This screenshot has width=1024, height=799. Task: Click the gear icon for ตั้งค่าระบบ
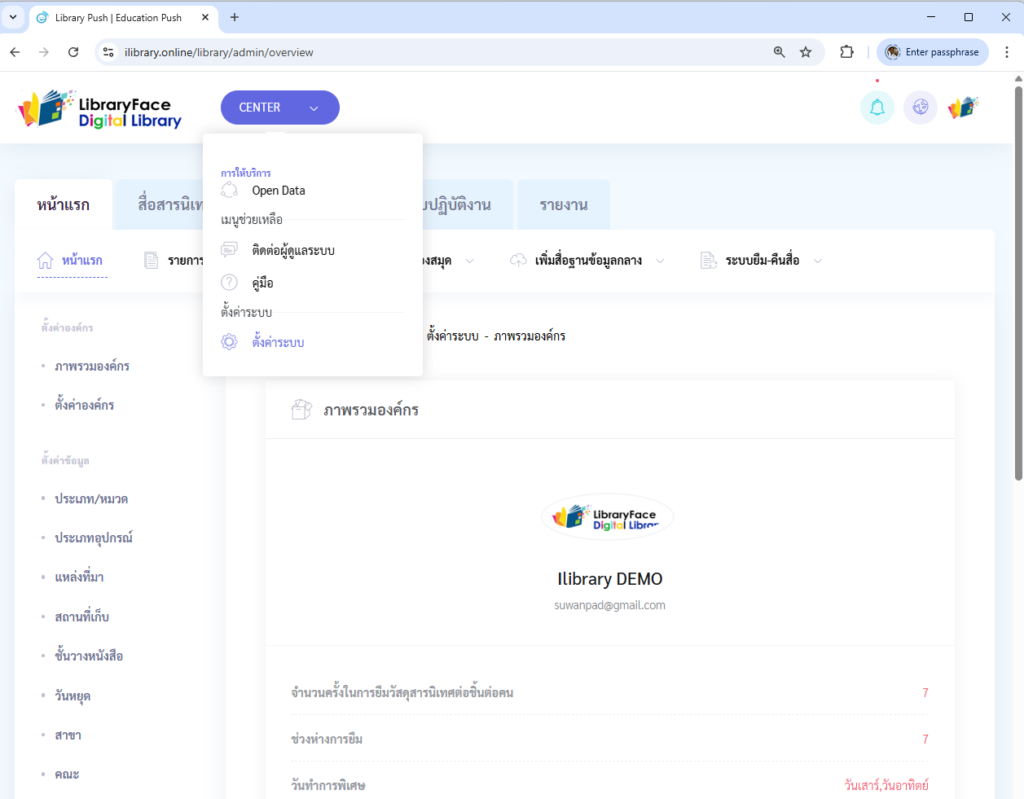pyautogui.click(x=229, y=342)
